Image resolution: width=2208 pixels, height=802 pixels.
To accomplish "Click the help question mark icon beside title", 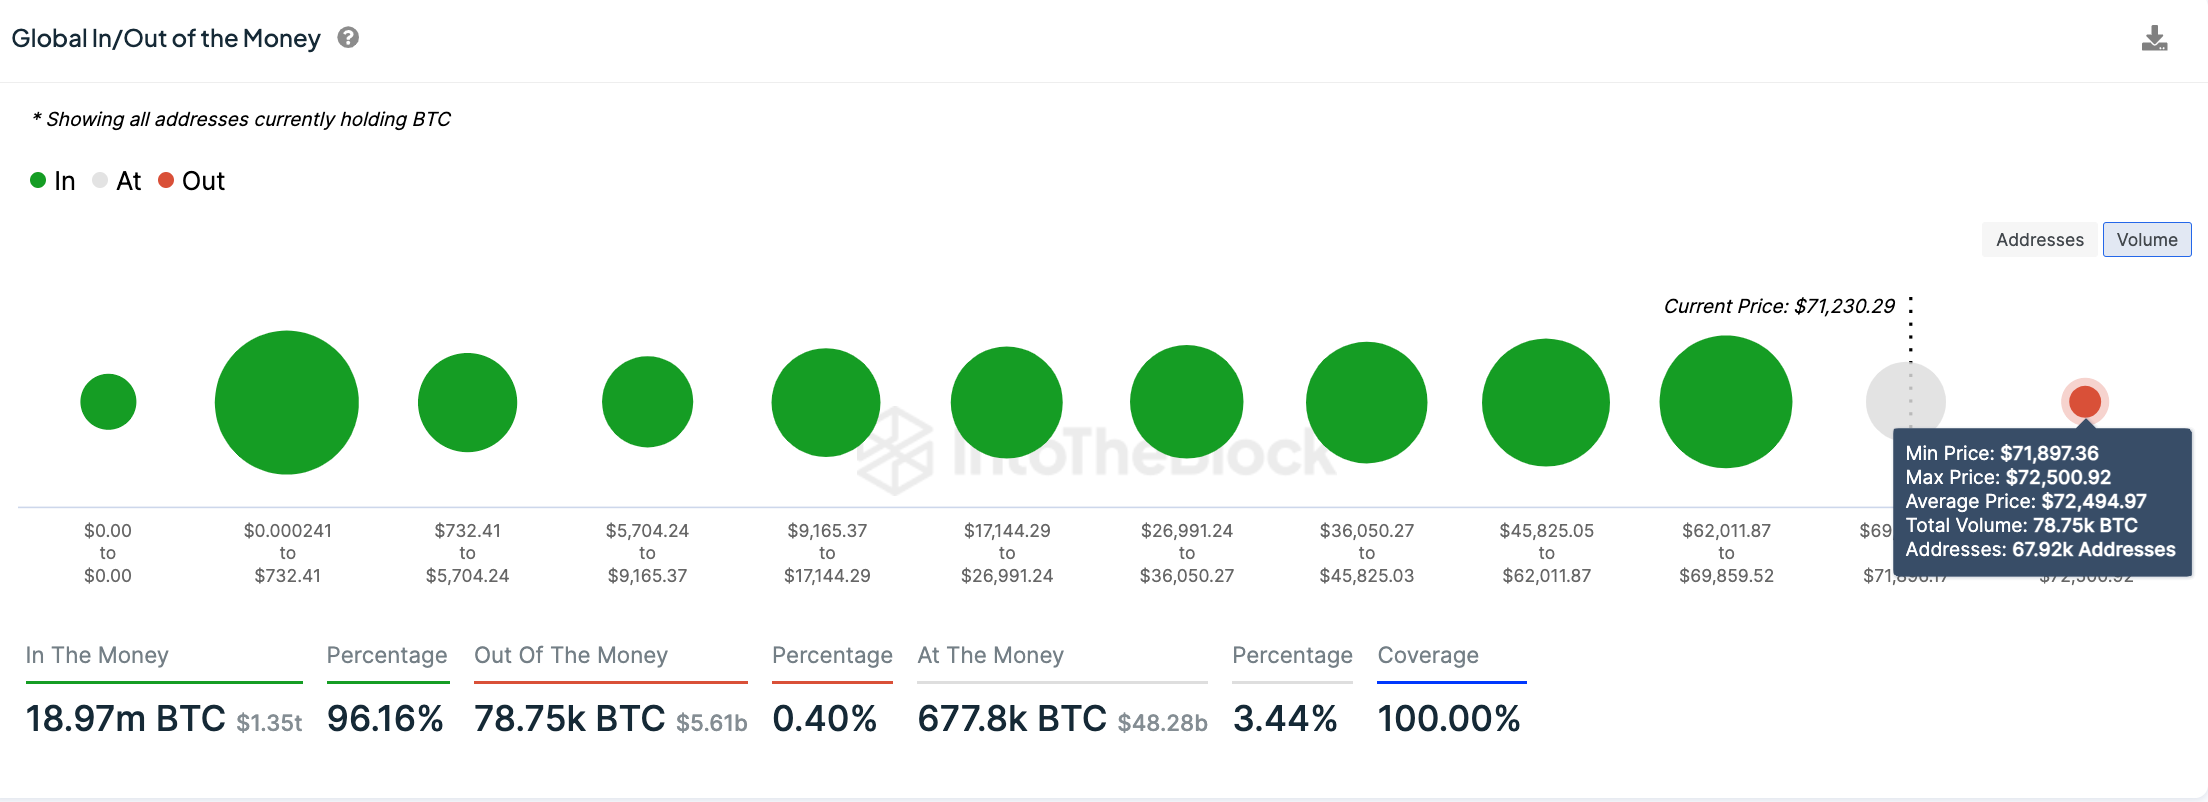I will point(348,38).
